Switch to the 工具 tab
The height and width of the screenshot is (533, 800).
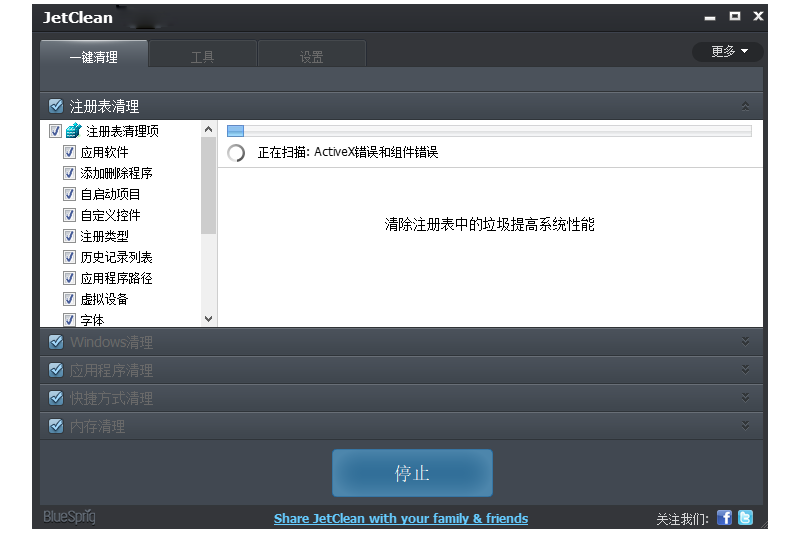click(x=203, y=55)
